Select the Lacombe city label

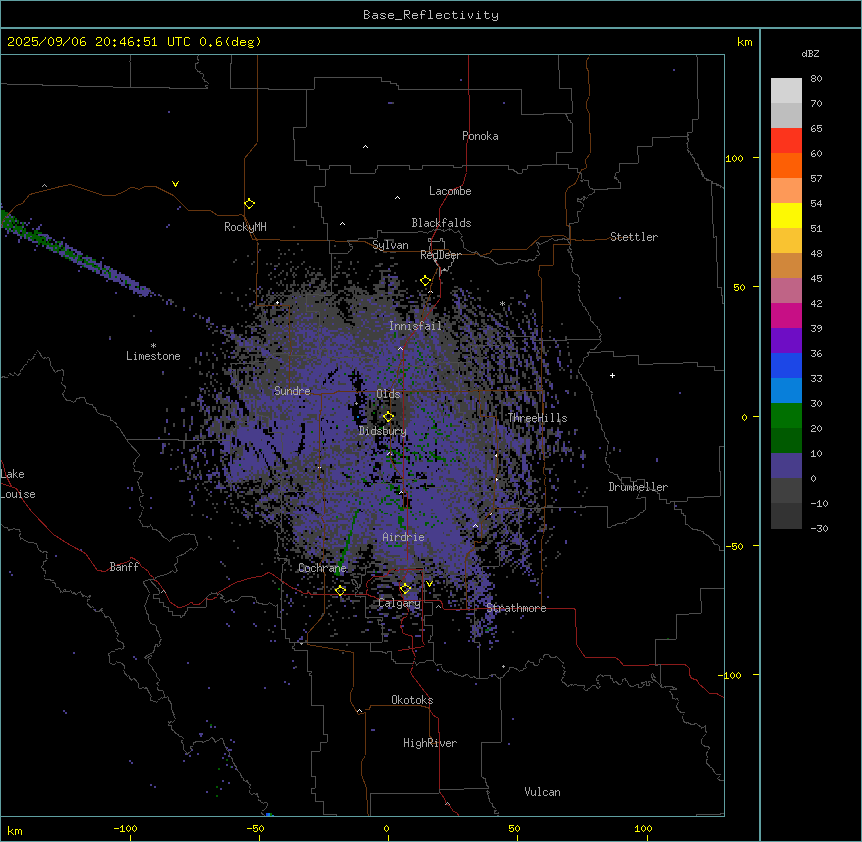pyautogui.click(x=450, y=191)
